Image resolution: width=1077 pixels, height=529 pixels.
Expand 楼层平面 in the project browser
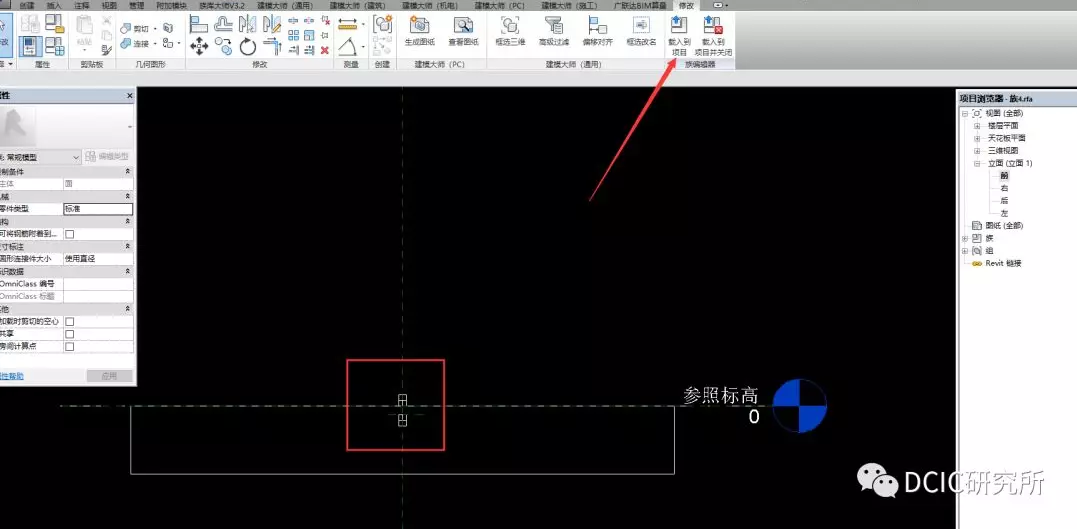(x=977, y=126)
